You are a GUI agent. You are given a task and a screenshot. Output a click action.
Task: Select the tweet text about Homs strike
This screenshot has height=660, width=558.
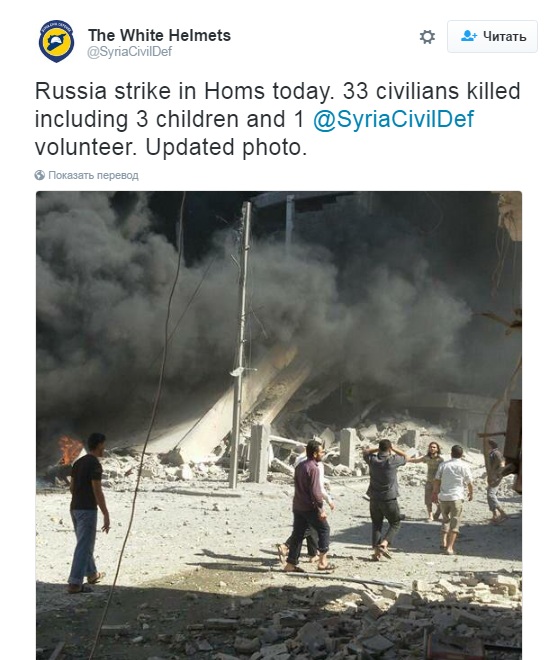[277, 119]
